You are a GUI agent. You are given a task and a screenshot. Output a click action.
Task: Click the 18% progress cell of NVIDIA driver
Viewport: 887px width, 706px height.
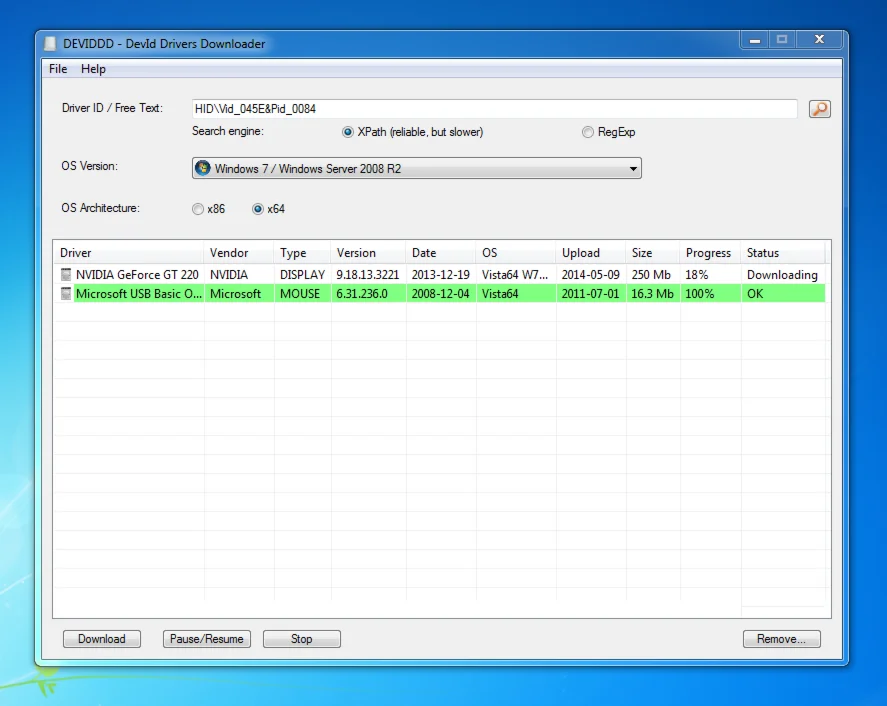(x=697, y=274)
